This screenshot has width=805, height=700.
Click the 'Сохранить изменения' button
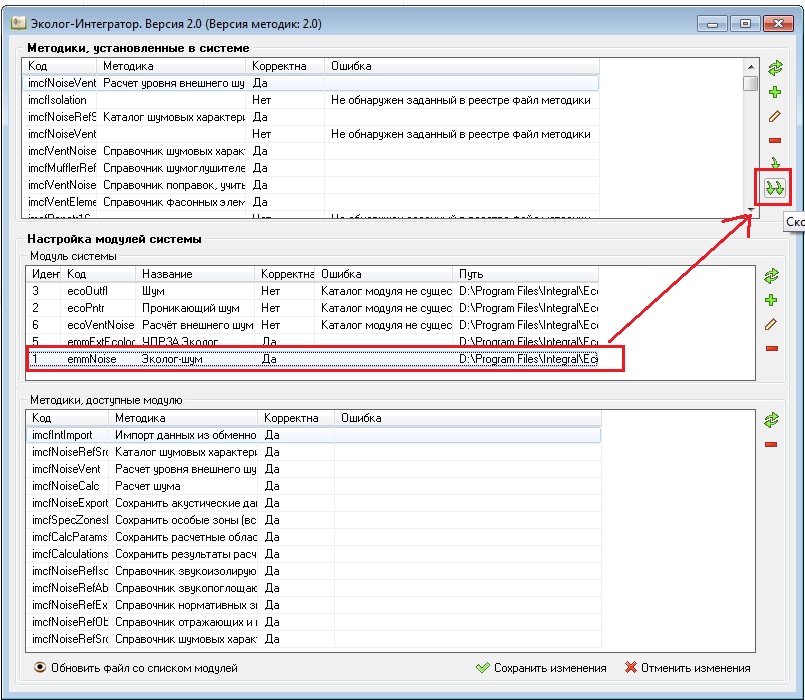[x=541, y=668]
